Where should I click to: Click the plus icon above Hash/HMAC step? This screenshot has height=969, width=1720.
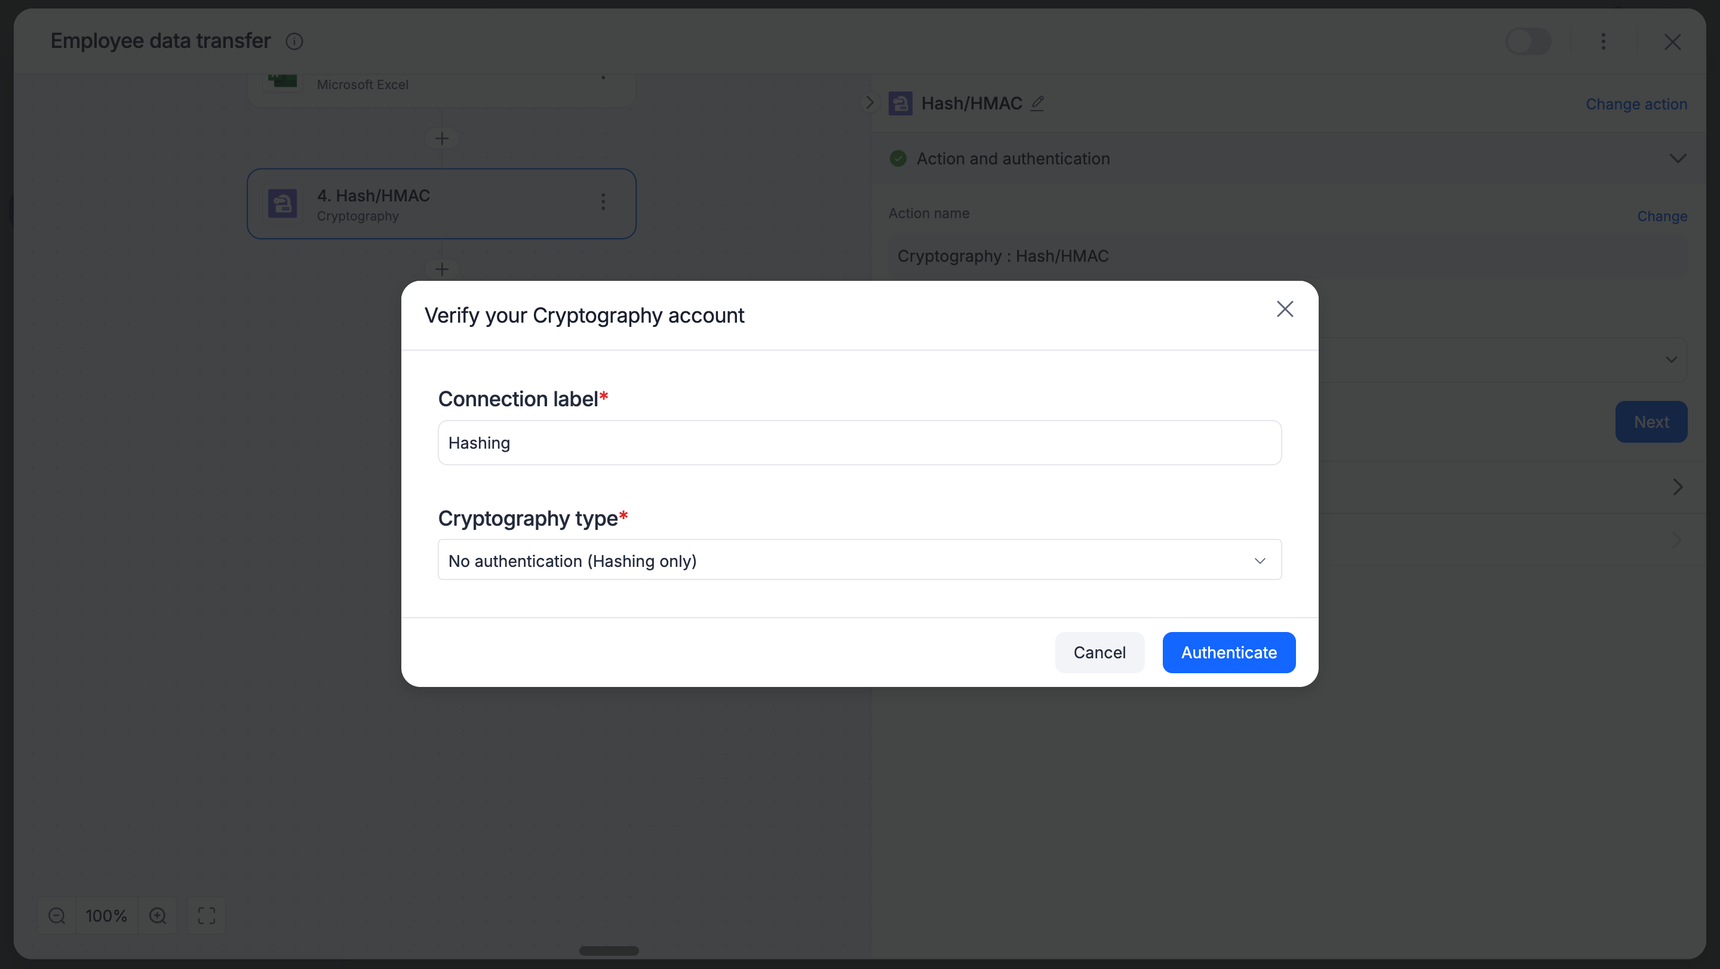[x=442, y=139]
